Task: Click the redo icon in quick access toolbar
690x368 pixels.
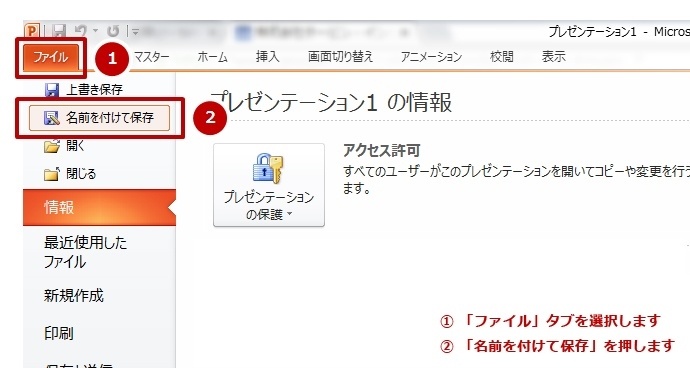Action: coord(113,31)
